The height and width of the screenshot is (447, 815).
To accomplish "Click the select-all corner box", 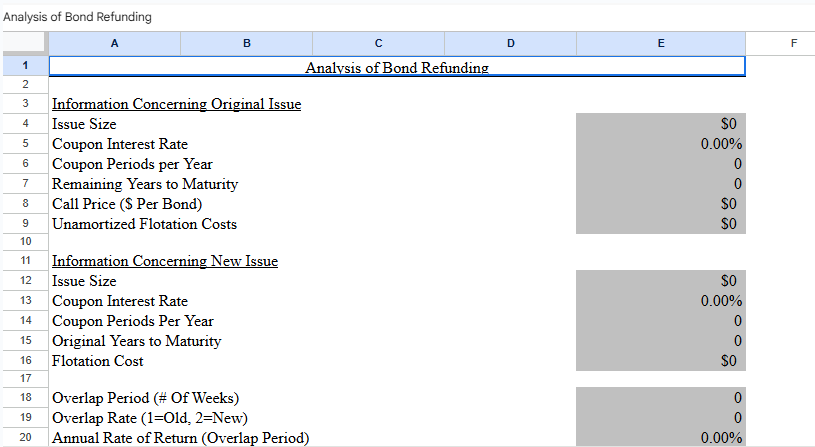I will tap(24, 43).
